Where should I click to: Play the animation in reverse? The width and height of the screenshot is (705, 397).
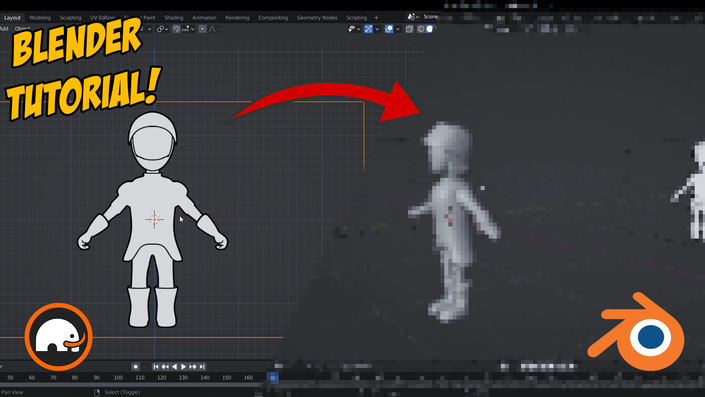click(174, 366)
